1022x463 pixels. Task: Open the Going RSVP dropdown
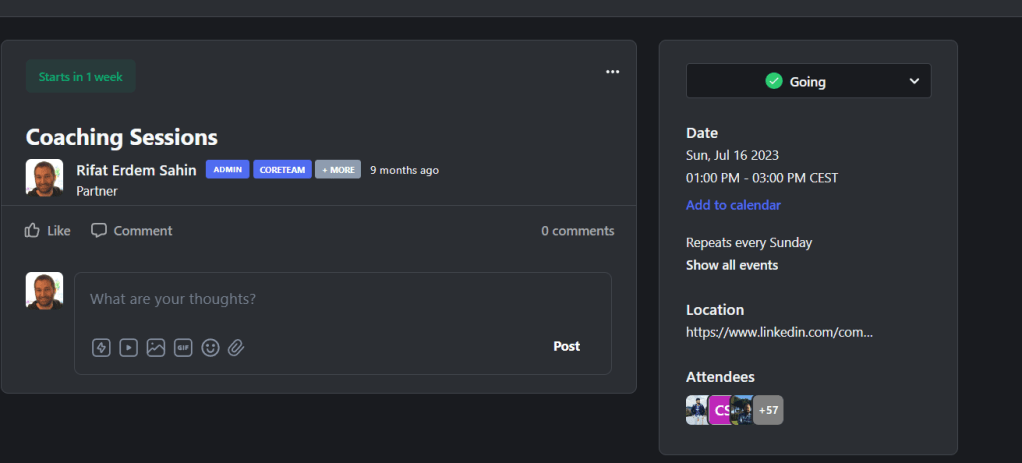pyautogui.click(x=808, y=81)
